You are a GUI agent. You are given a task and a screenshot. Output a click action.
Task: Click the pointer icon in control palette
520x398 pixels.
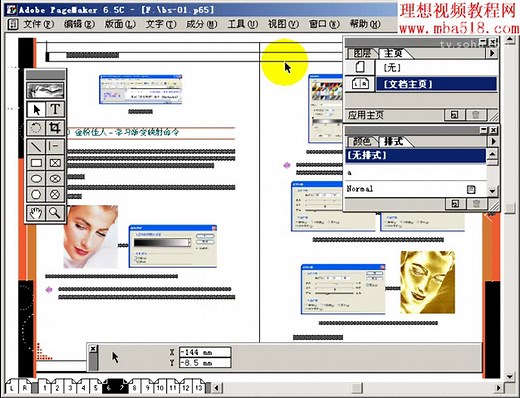pos(115,357)
